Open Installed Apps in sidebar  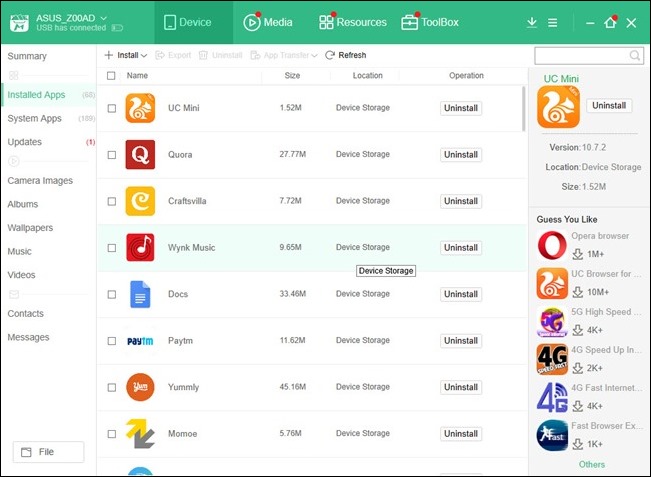click(x=49, y=95)
